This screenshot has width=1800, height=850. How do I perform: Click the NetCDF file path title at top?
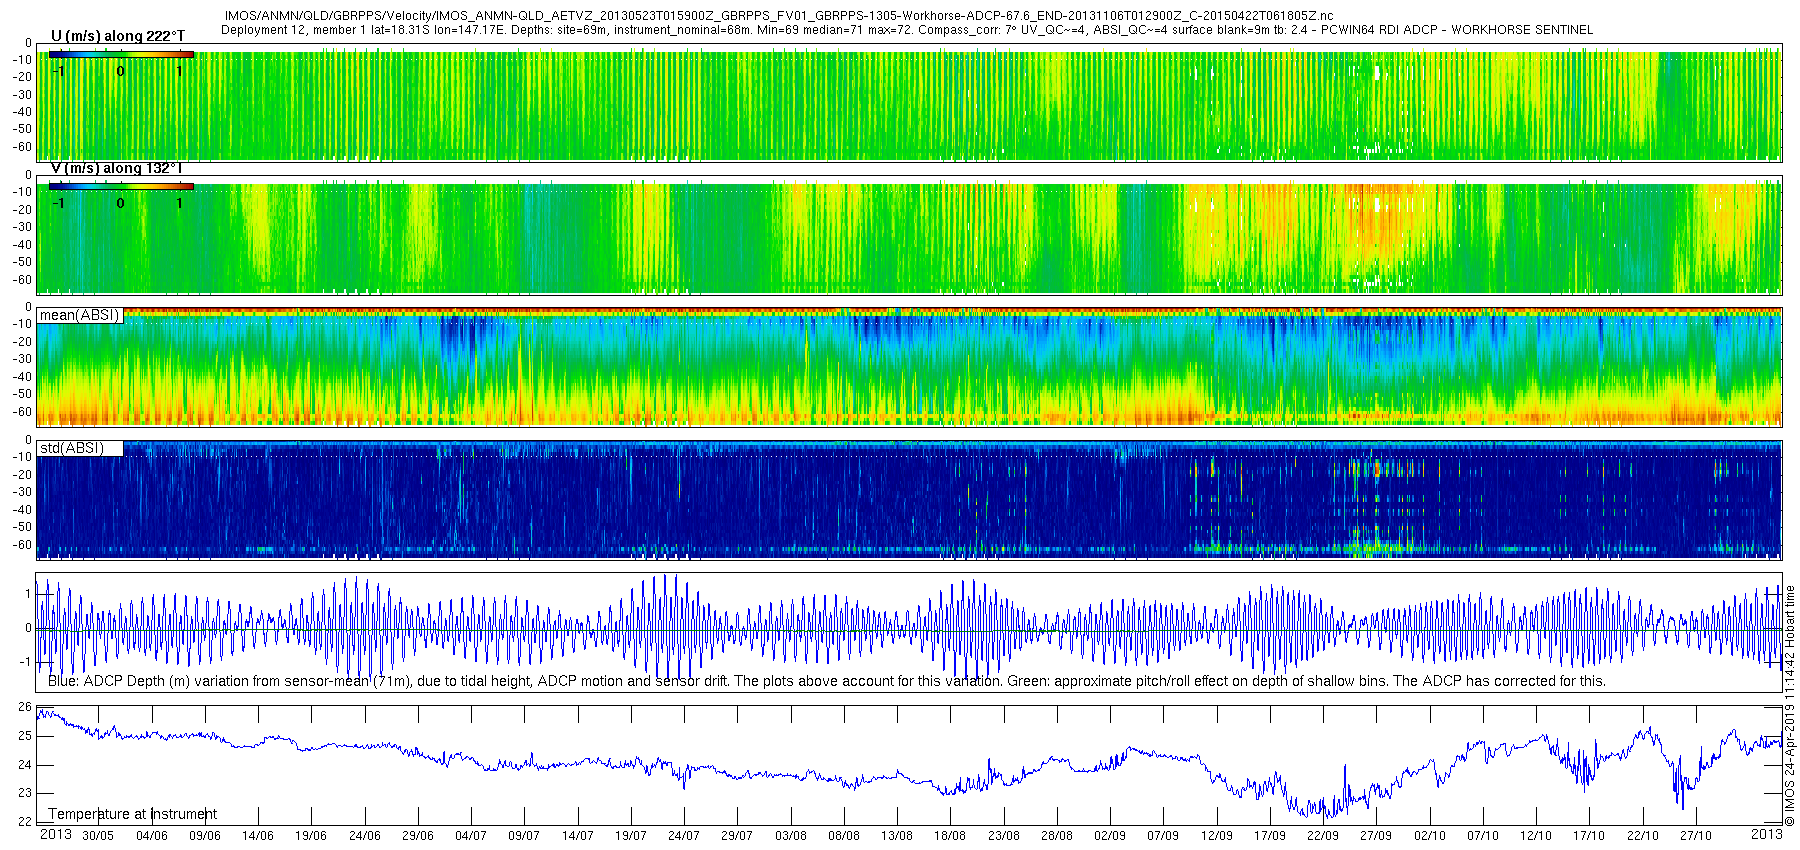pos(778,16)
